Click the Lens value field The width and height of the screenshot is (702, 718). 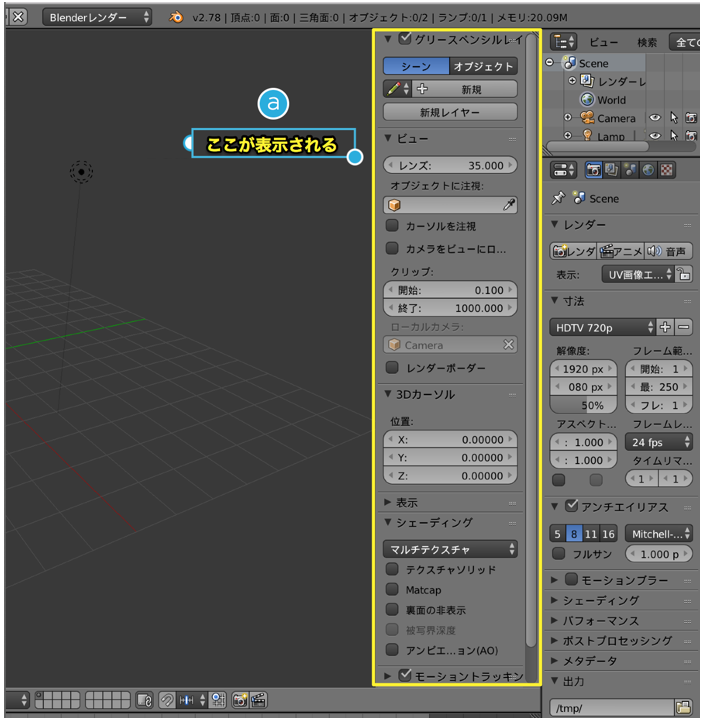click(x=450, y=165)
